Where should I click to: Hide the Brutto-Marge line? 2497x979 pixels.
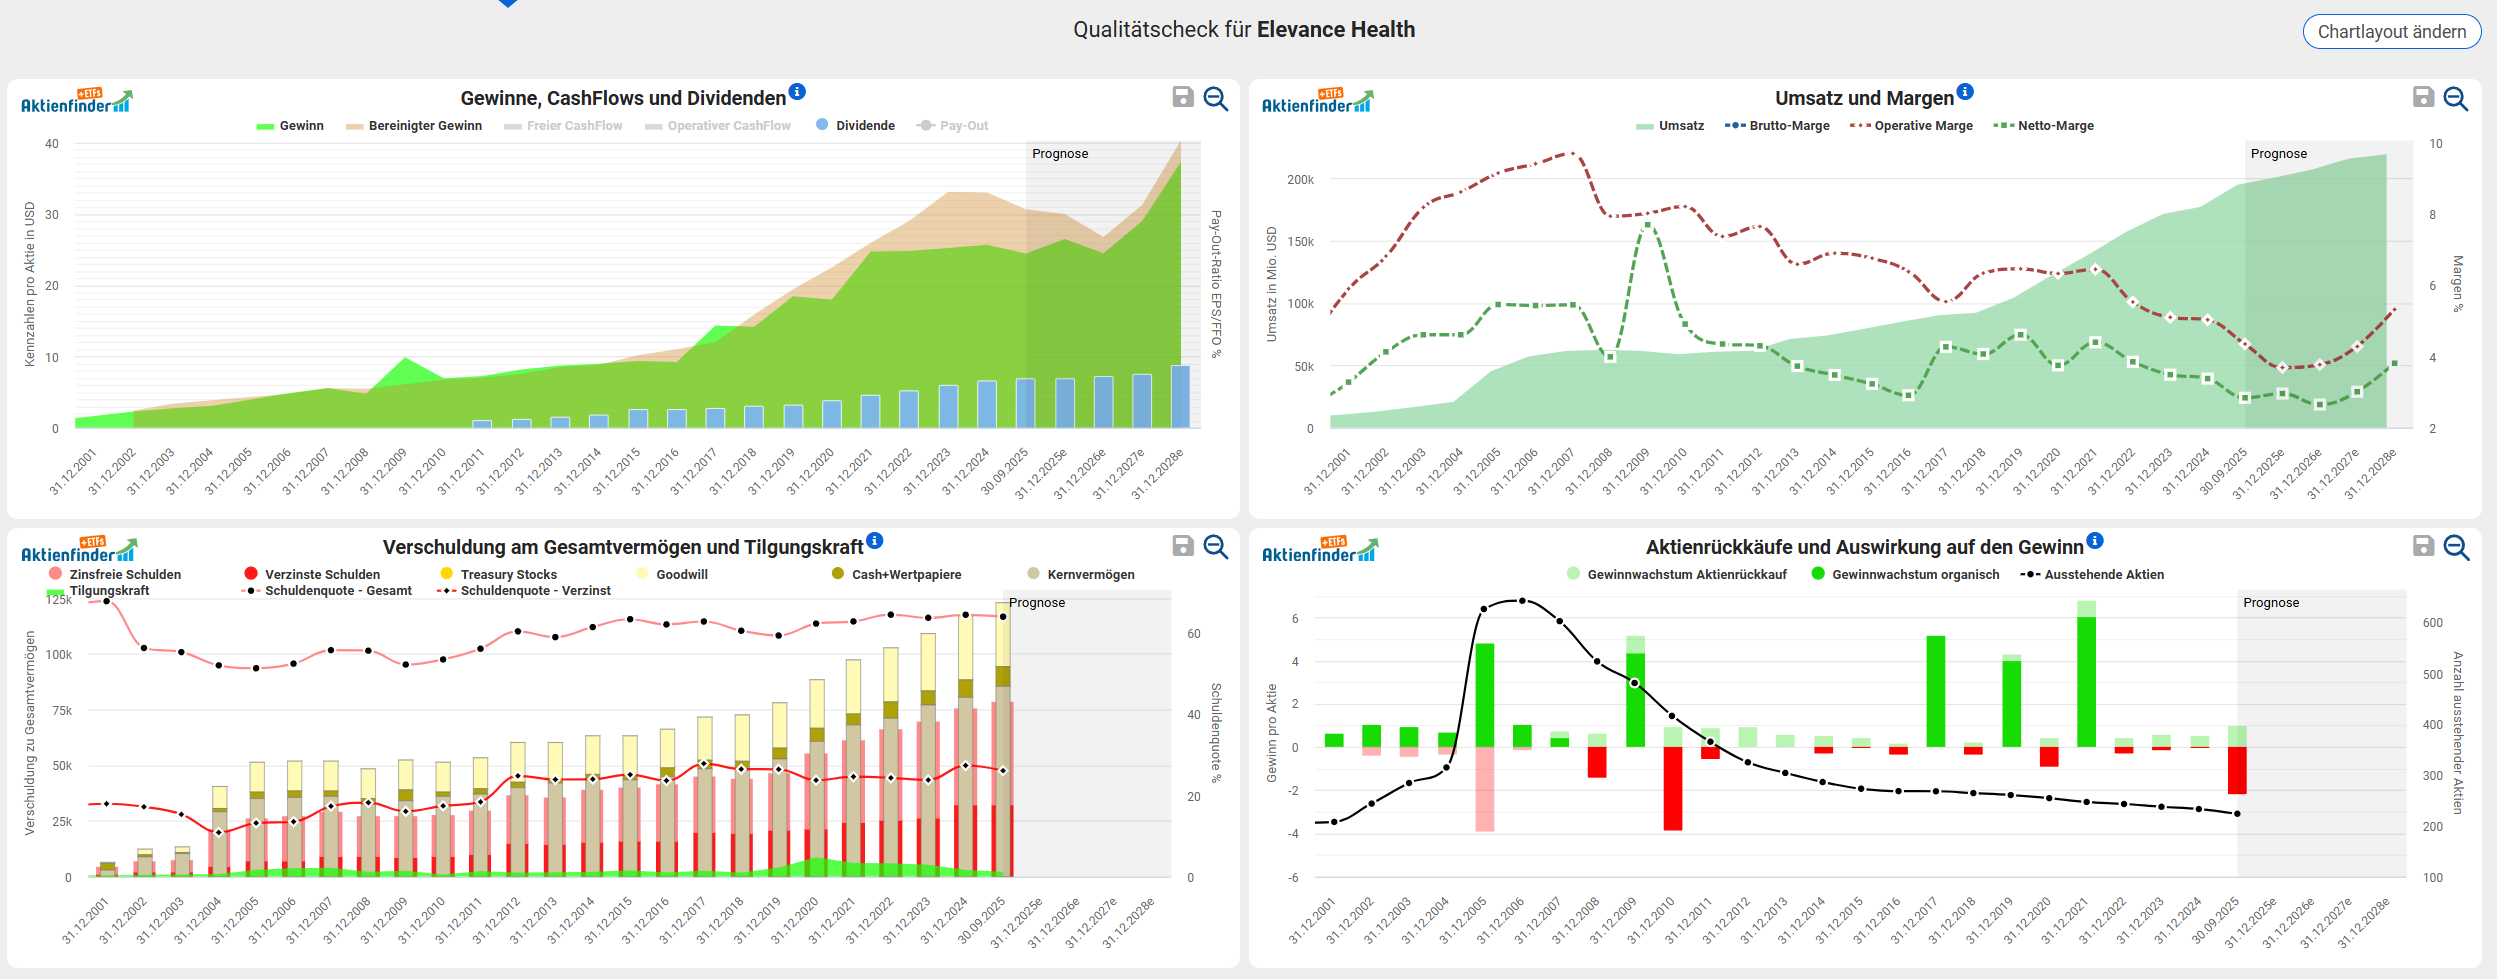tap(1788, 126)
